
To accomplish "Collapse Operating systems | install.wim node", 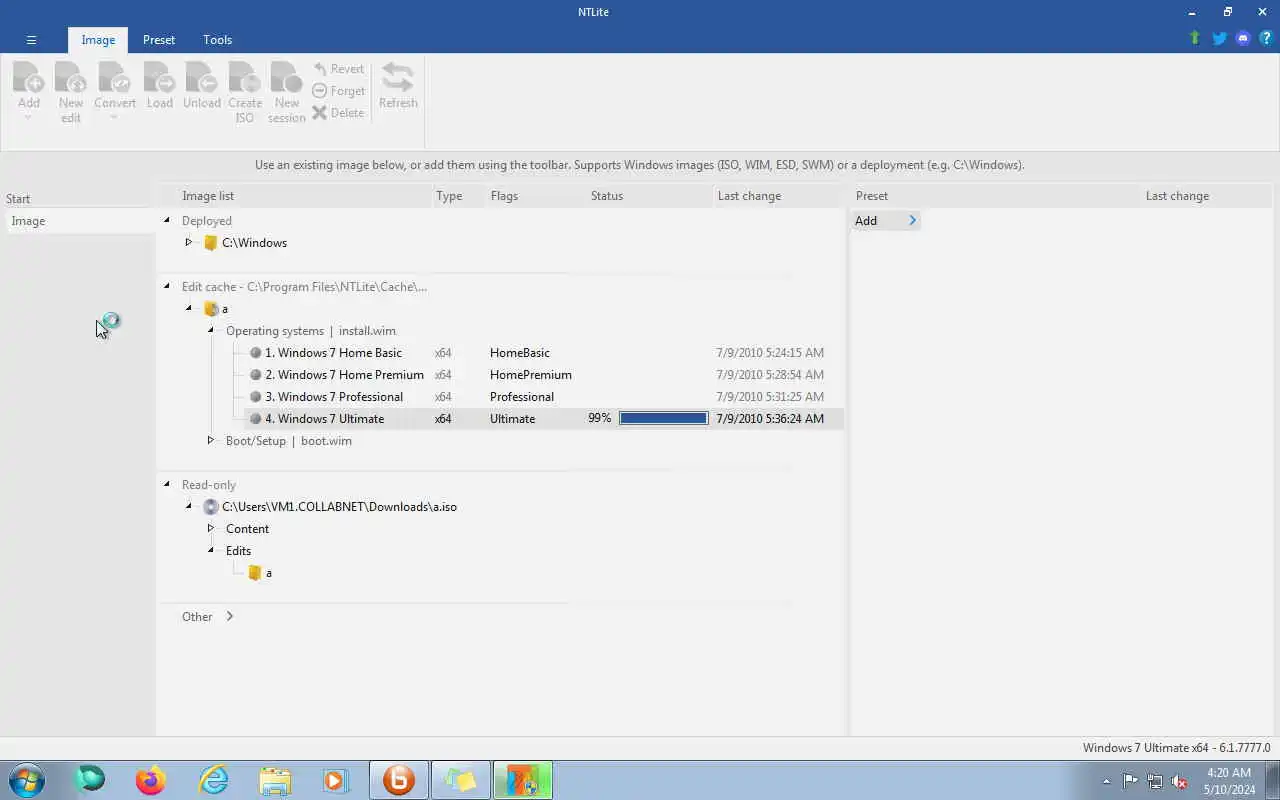I will point(211,330).
